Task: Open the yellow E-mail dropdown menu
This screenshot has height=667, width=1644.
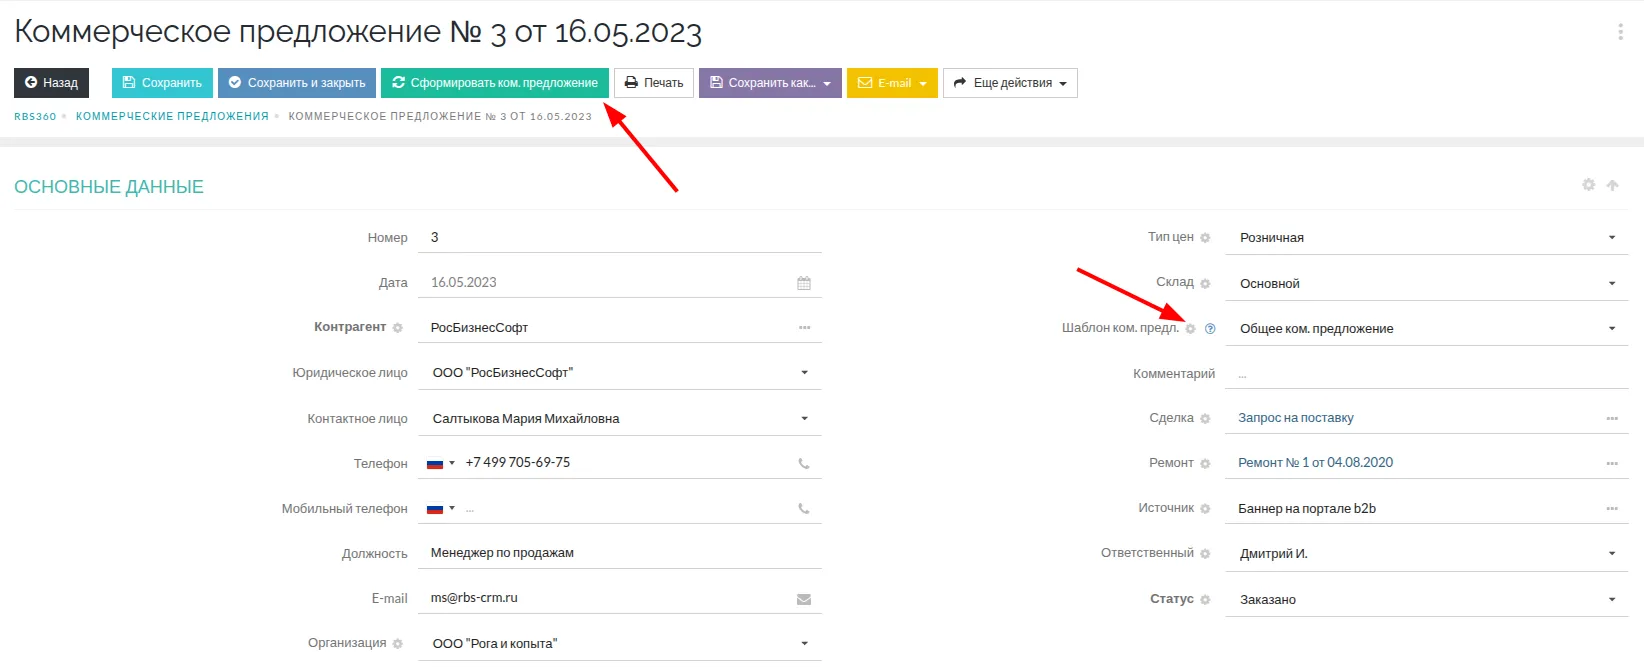Action: (x=892, y=83)
